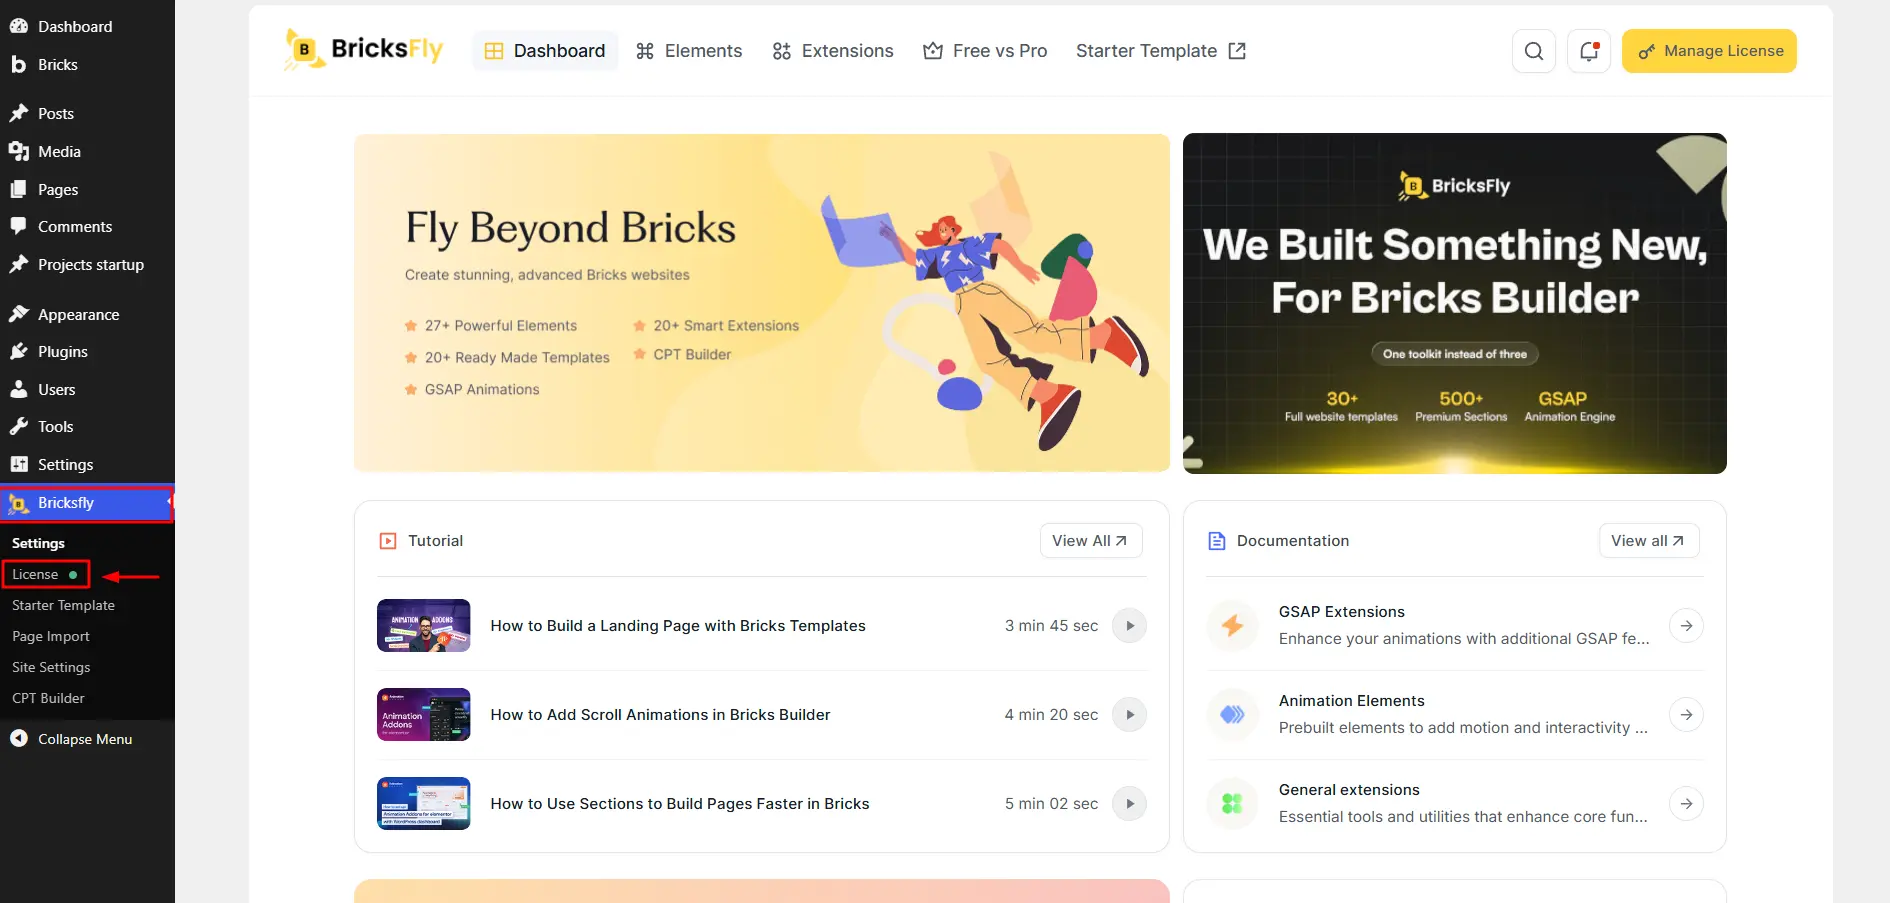
Task: Click the Bricks 'b' sidebar icon
Action: click(x=19, y=64)
